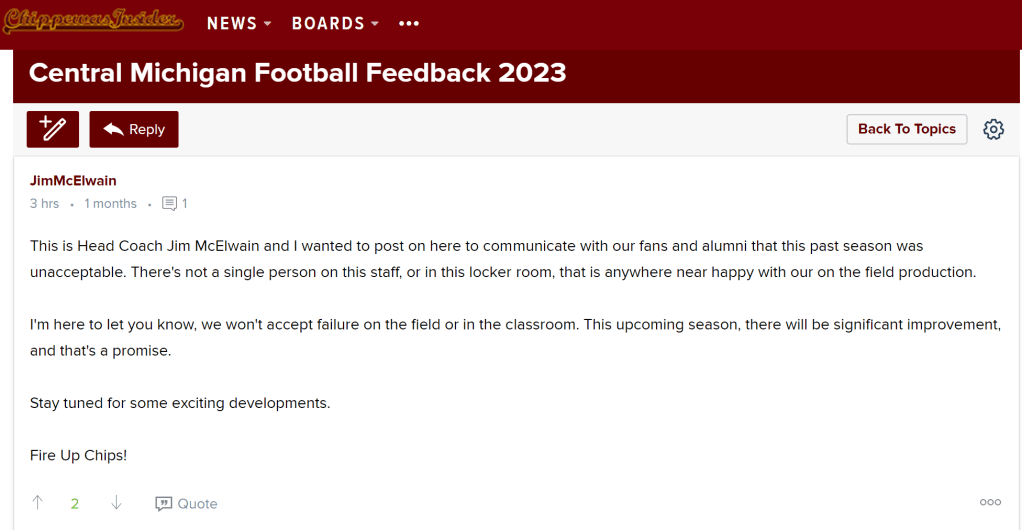
Task: Click the Stay tuned for exciting developments line
Action: click(x=180, y=403)
